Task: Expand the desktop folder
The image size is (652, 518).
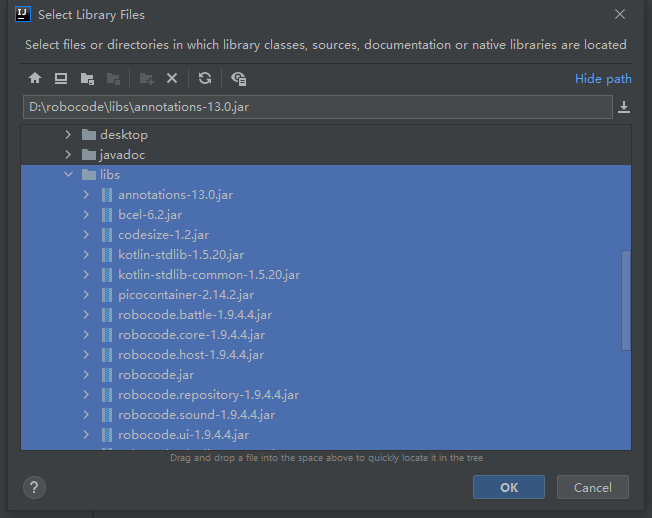Action: pyautogui.click(x=68, y=135)
